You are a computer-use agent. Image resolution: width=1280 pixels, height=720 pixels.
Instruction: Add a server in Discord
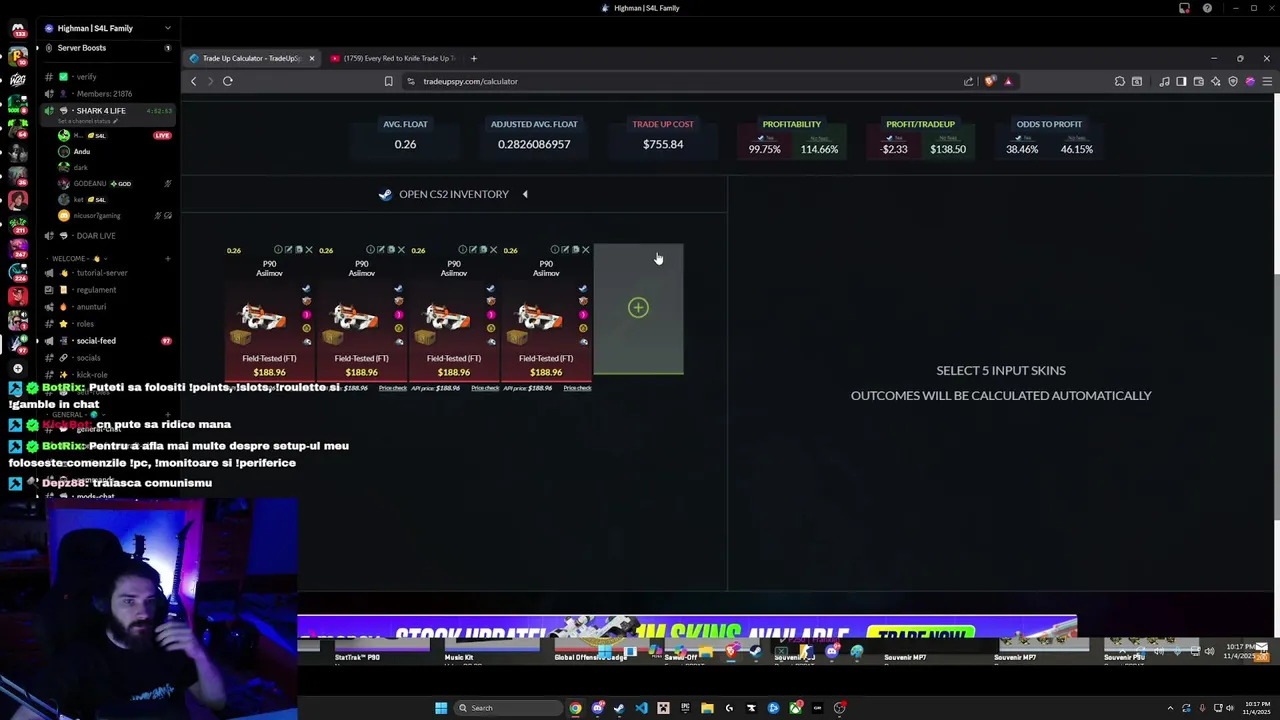[17, 368]
